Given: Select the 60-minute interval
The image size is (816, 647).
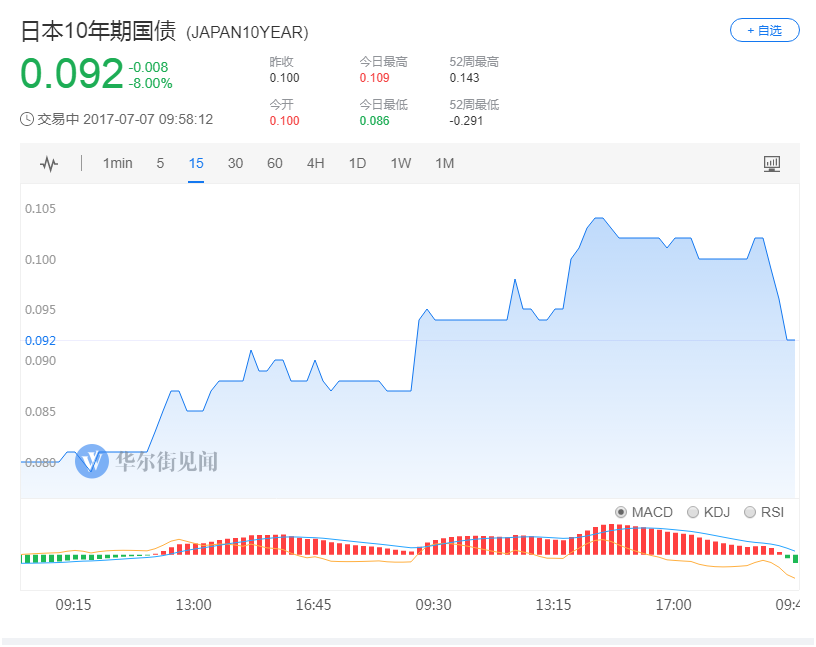Looking at the screenshot, I should [x=274, y=162].
